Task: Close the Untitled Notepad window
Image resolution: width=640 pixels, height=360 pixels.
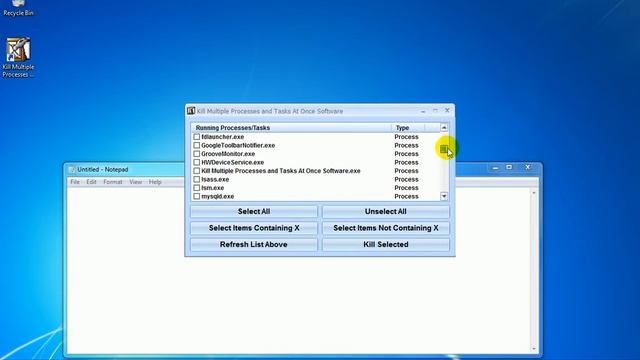Action: tap(527, 167)
